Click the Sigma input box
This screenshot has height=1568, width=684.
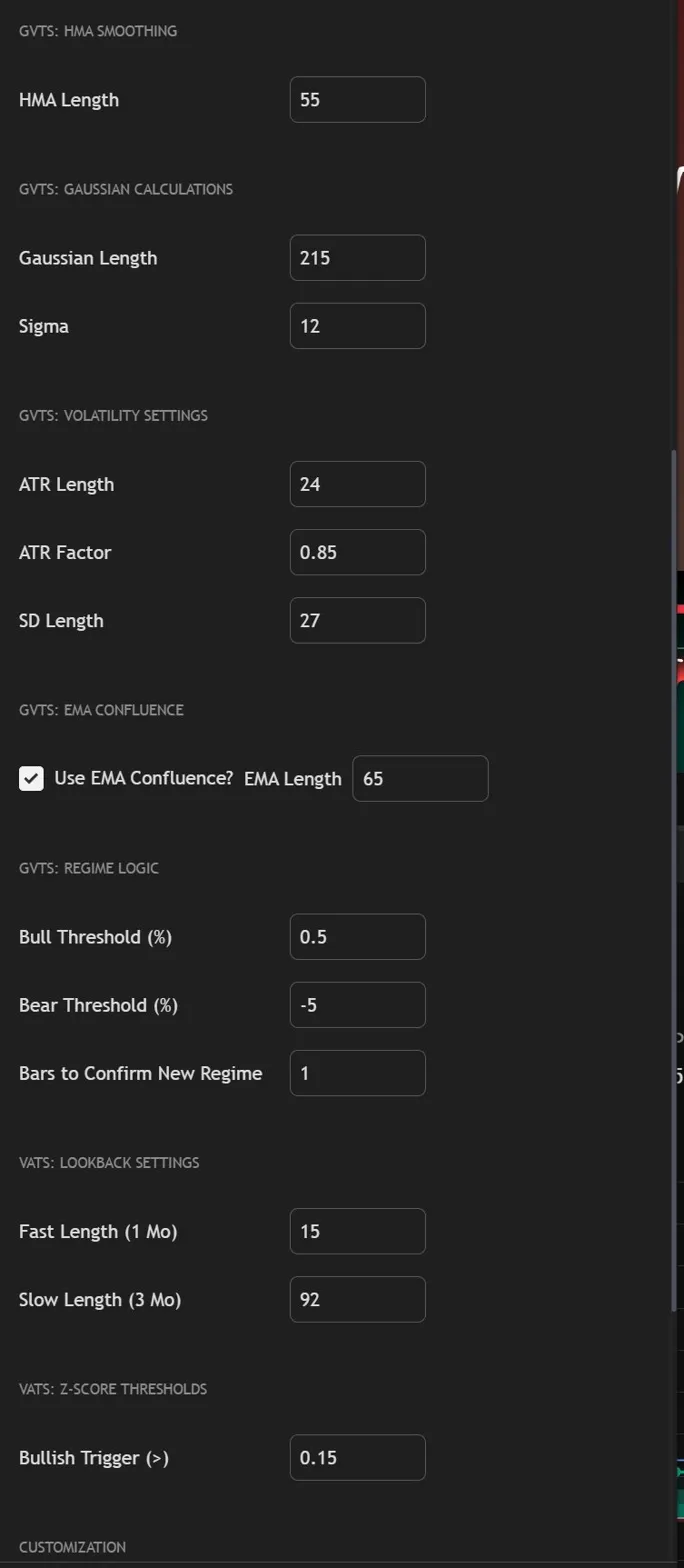pos(357,326)
